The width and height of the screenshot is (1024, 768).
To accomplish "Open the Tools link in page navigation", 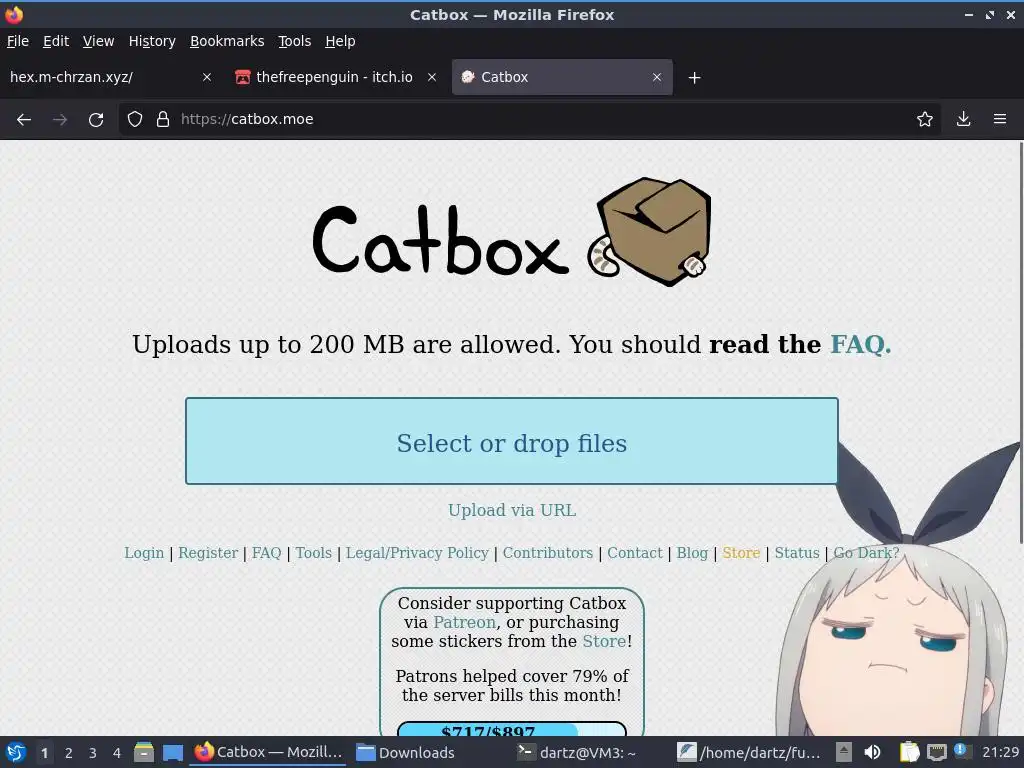I will [x=313, y=553].
